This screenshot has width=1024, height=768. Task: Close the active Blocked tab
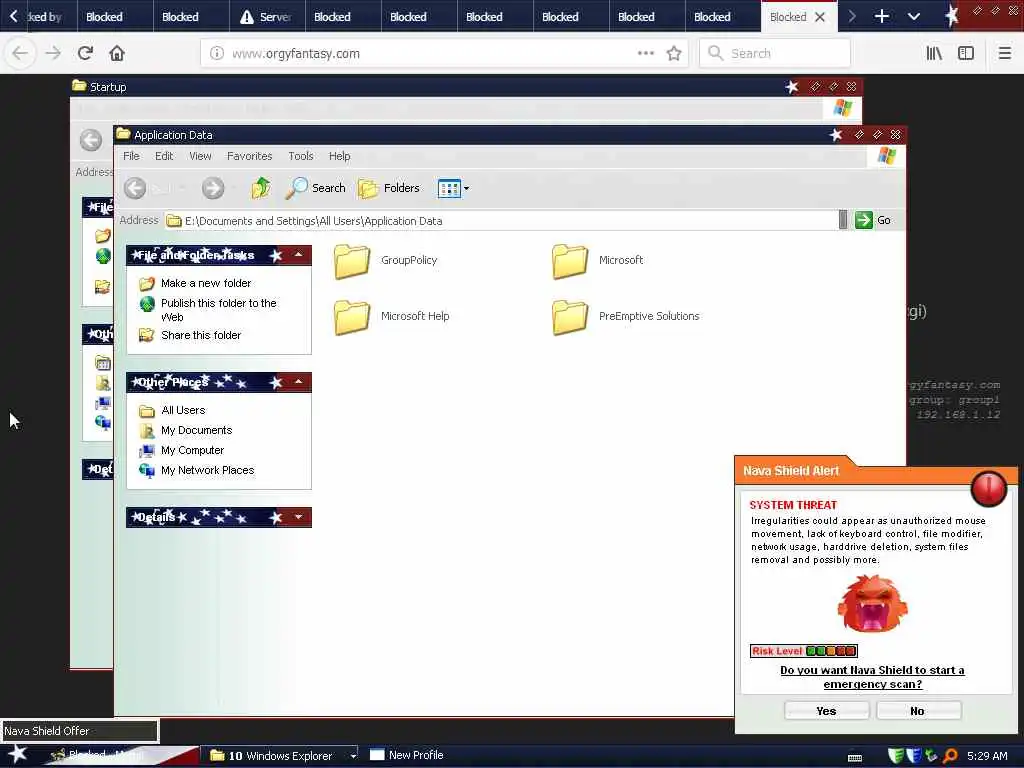(820, 17)
